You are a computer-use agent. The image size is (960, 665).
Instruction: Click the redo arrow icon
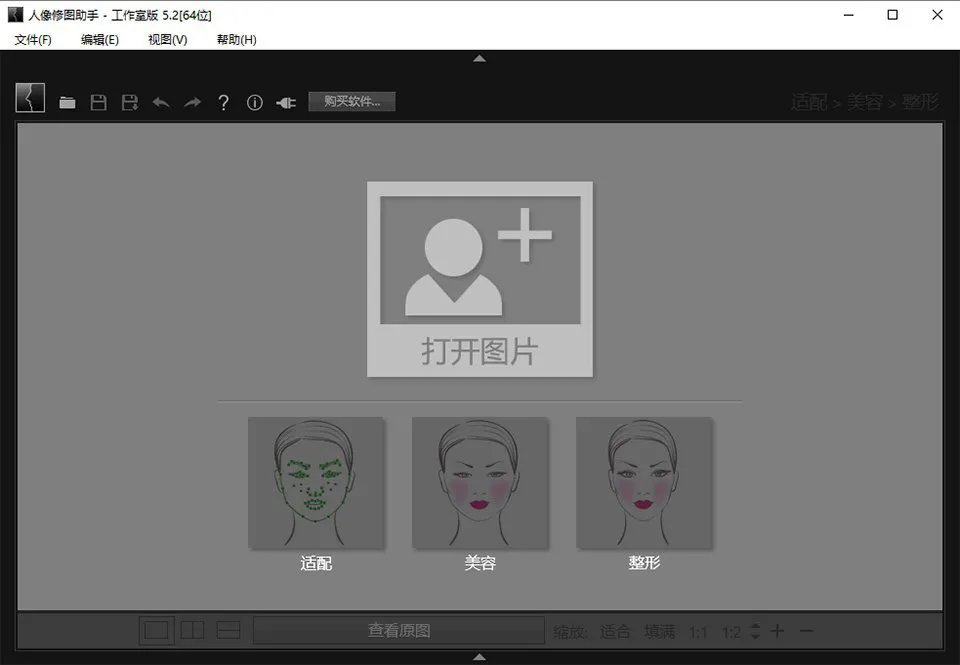(192, 102)
